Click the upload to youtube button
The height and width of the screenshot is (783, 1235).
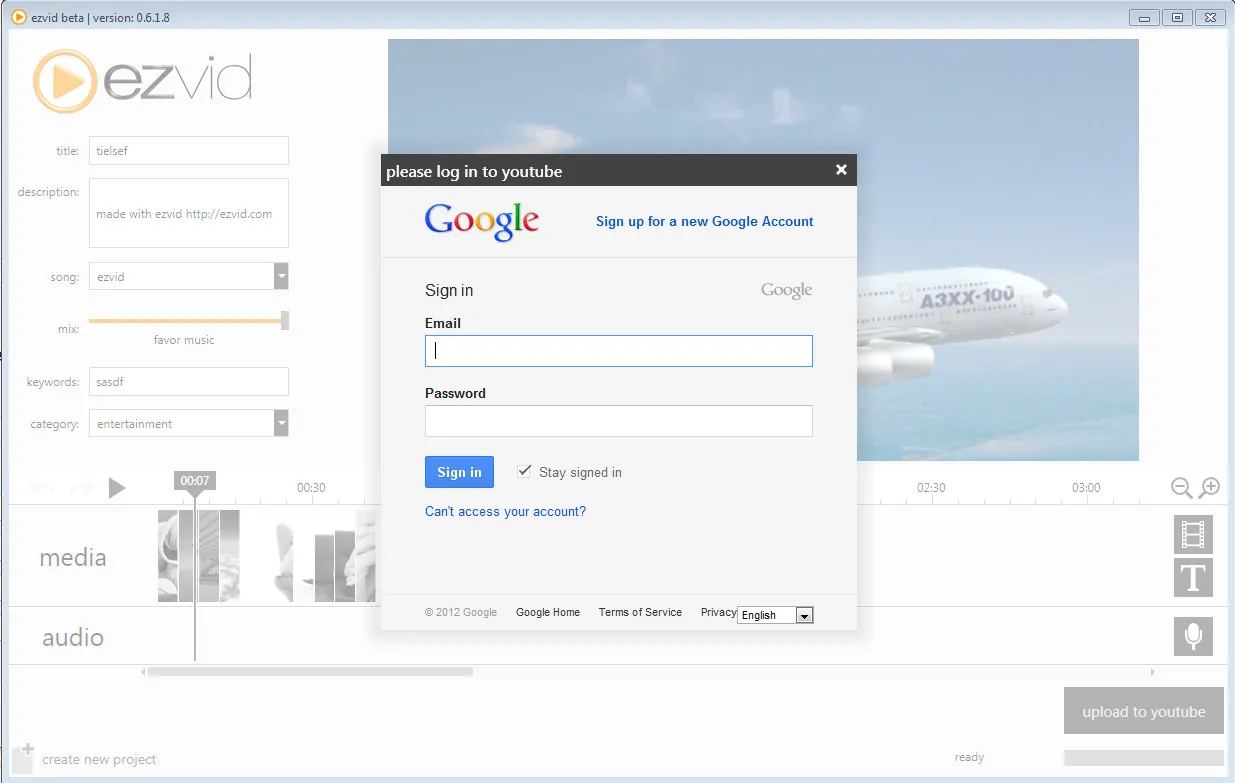pos(1143,712)
